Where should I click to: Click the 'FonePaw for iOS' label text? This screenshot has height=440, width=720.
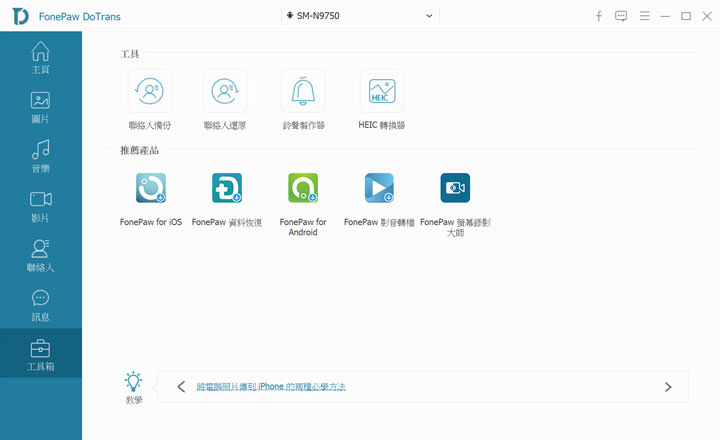tap(151, 222)
